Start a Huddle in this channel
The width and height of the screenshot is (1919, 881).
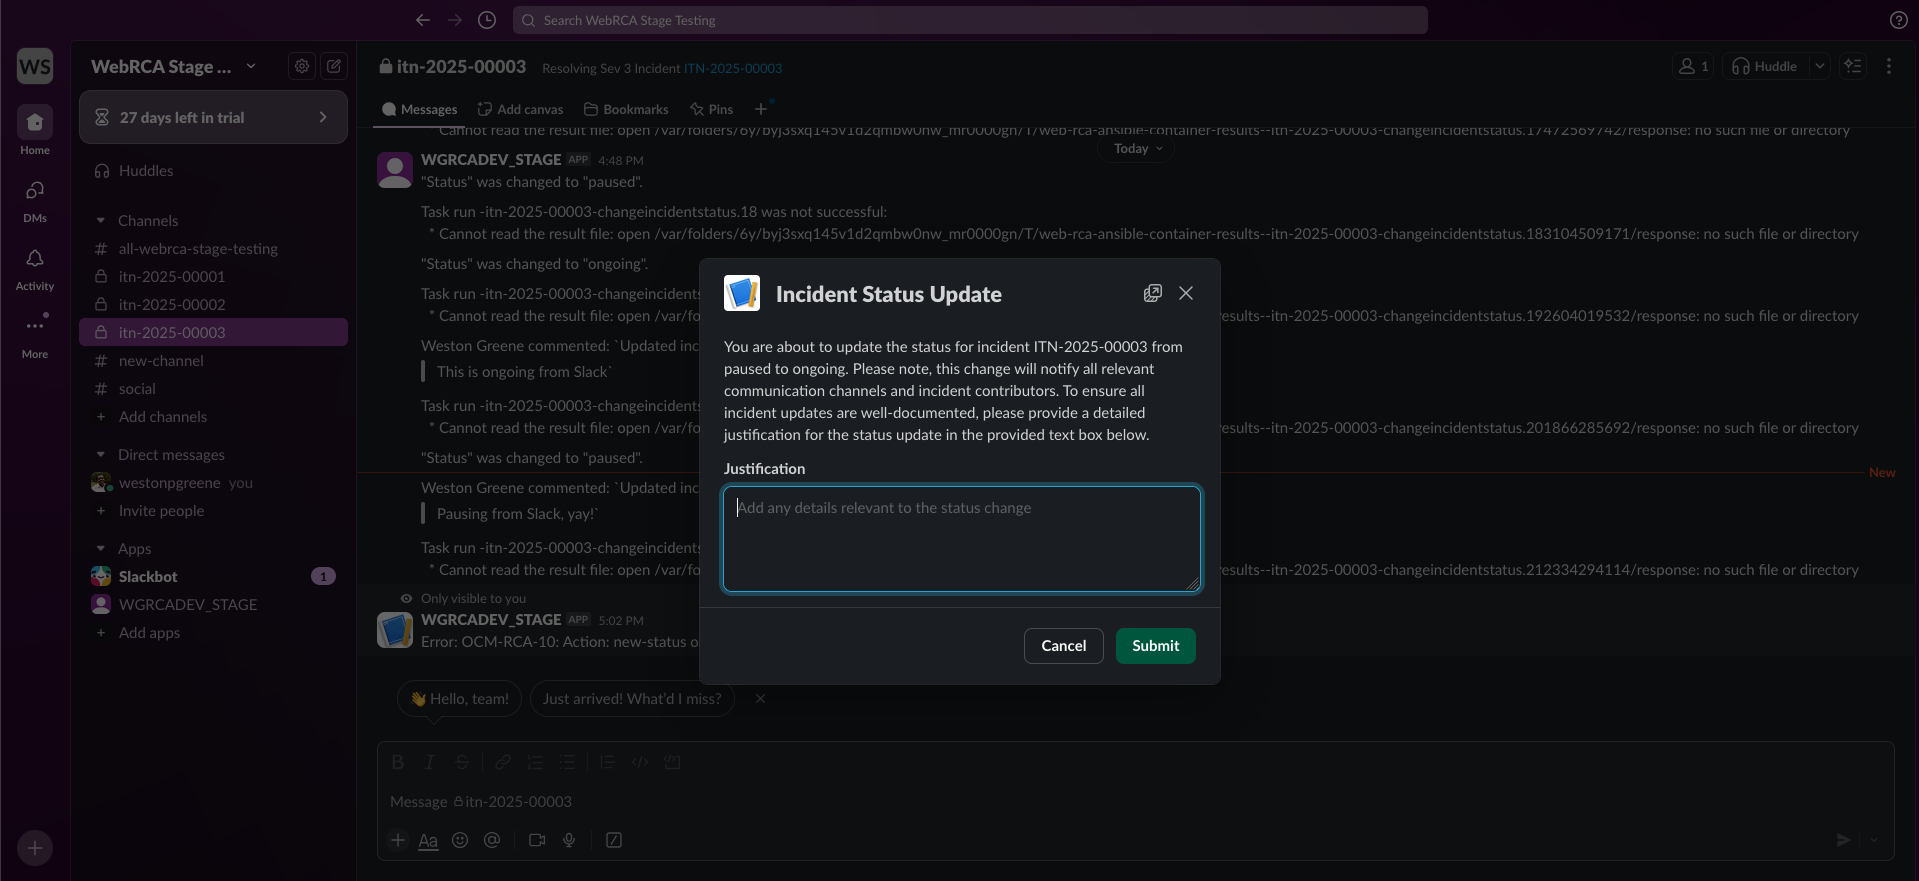pos(1766,66)
